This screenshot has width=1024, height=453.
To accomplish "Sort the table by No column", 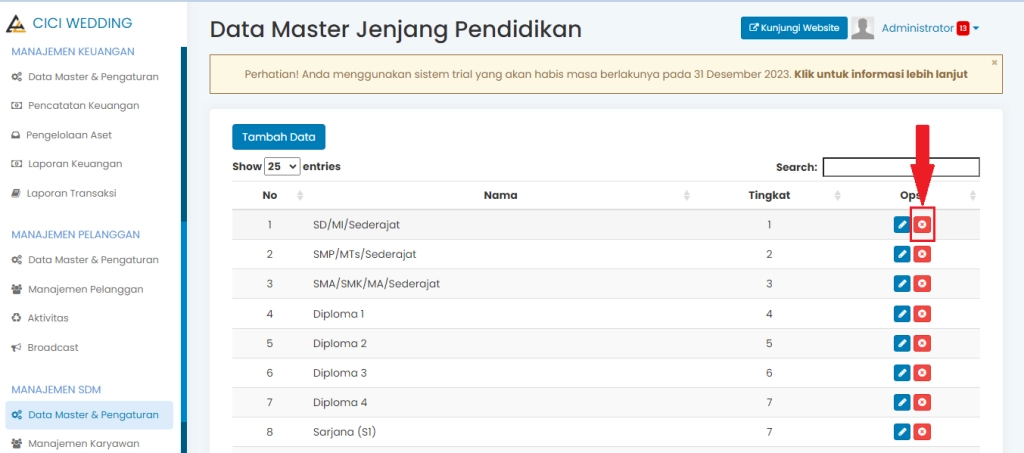I will (300, 195).
